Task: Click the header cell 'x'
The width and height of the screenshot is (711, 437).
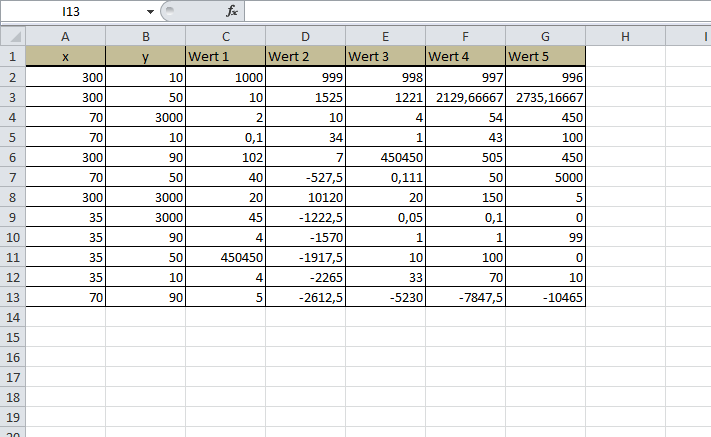Action: coord(66,56)
